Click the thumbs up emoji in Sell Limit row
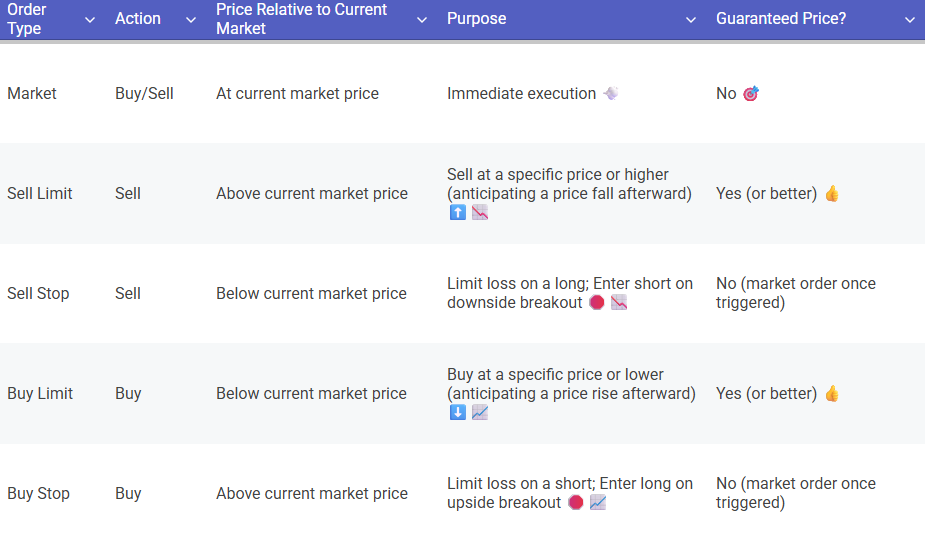 click(x=831, y=194)
